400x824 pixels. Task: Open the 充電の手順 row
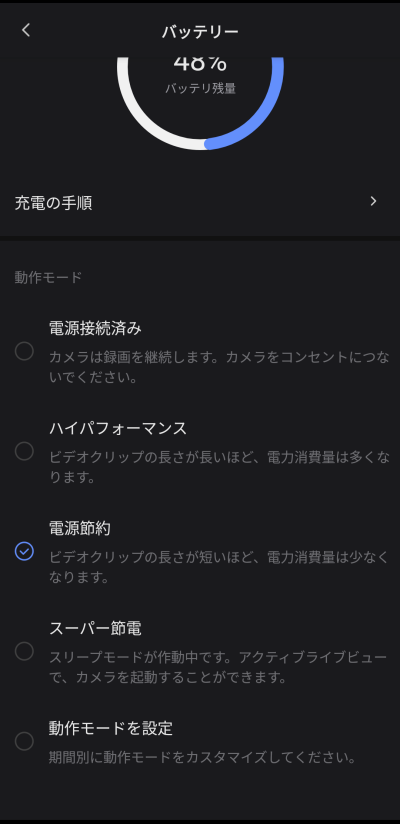200,202
